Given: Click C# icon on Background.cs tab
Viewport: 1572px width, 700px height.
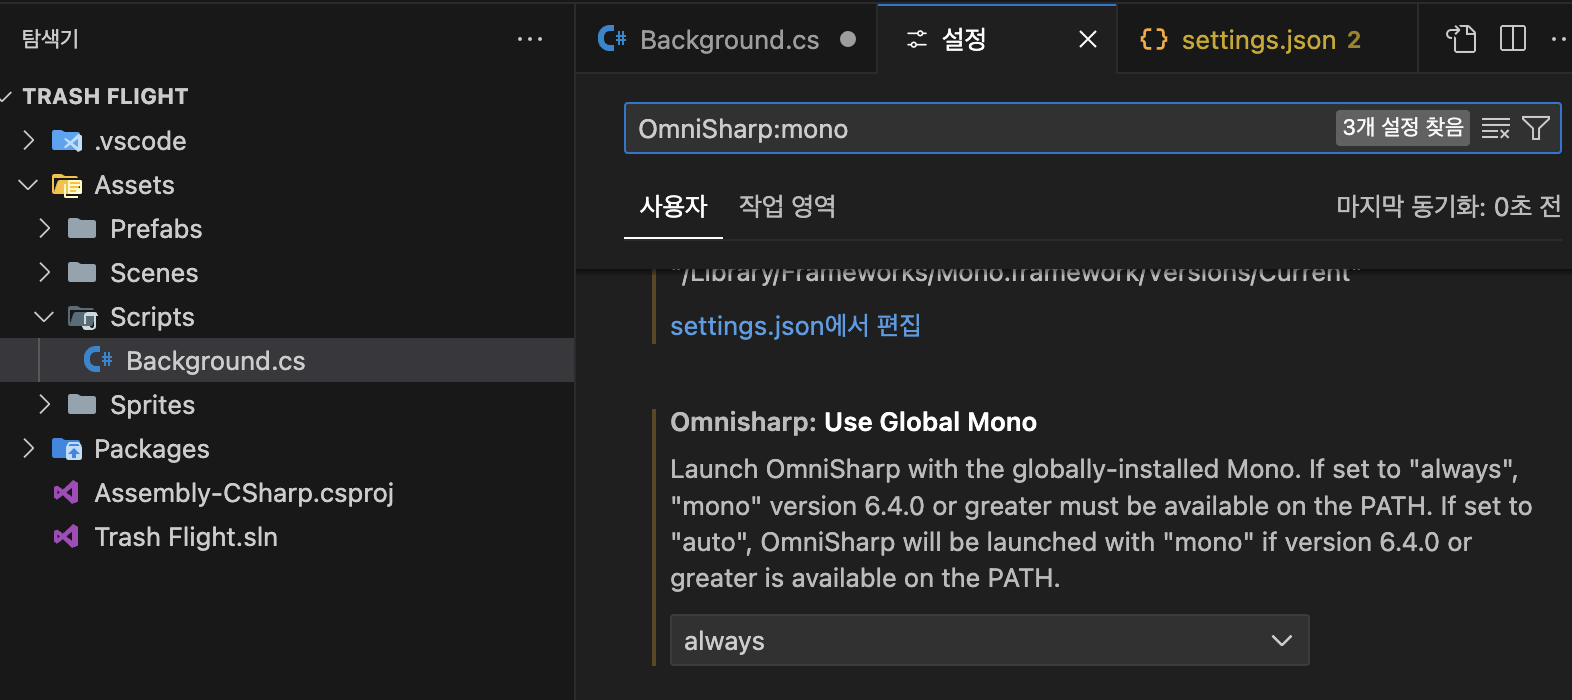Looking at the screenshot, I should [x=612, y=39].
